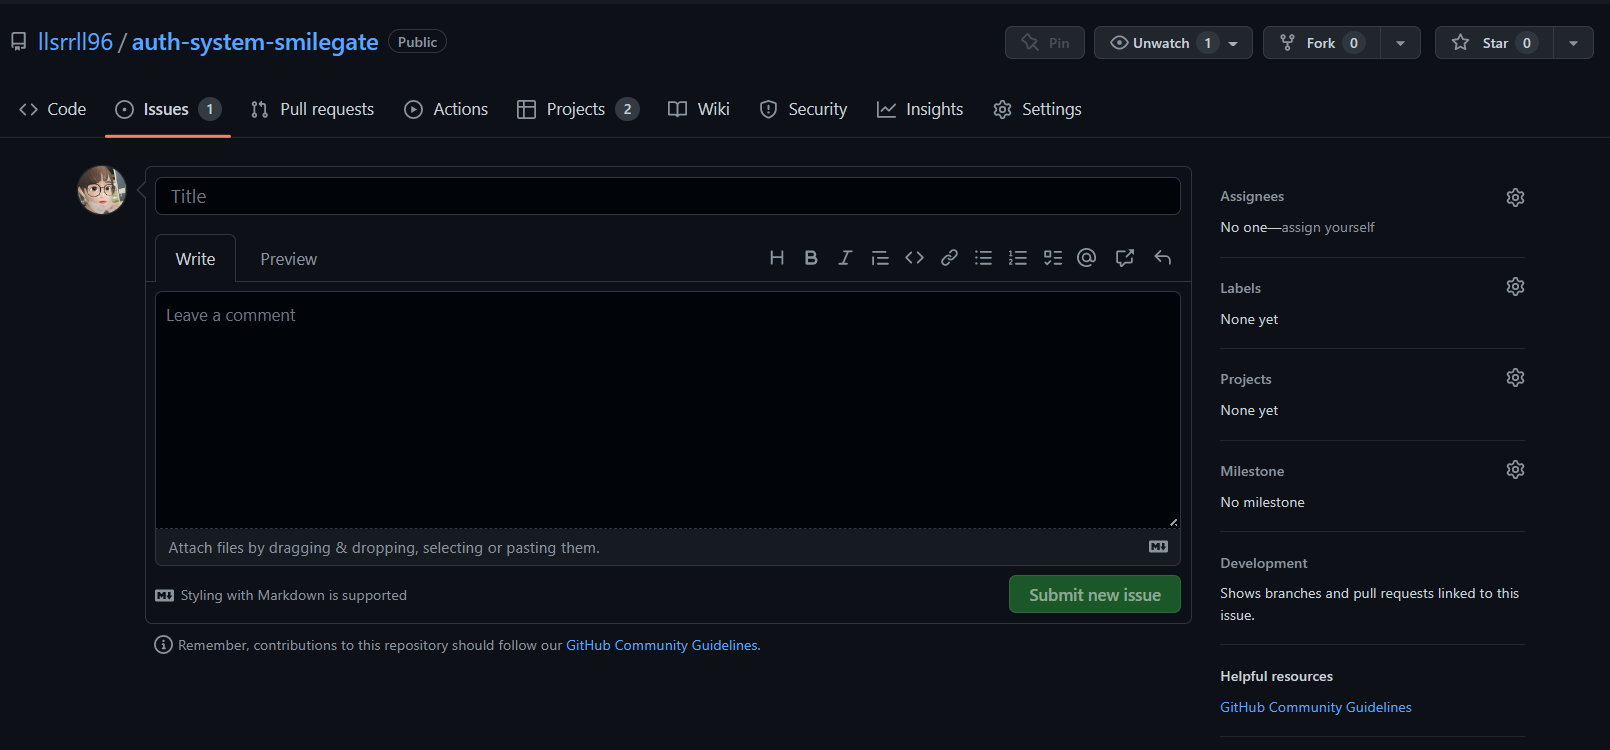Open the Actions tab
The image size is (1610, 750).
coord(446,109)
